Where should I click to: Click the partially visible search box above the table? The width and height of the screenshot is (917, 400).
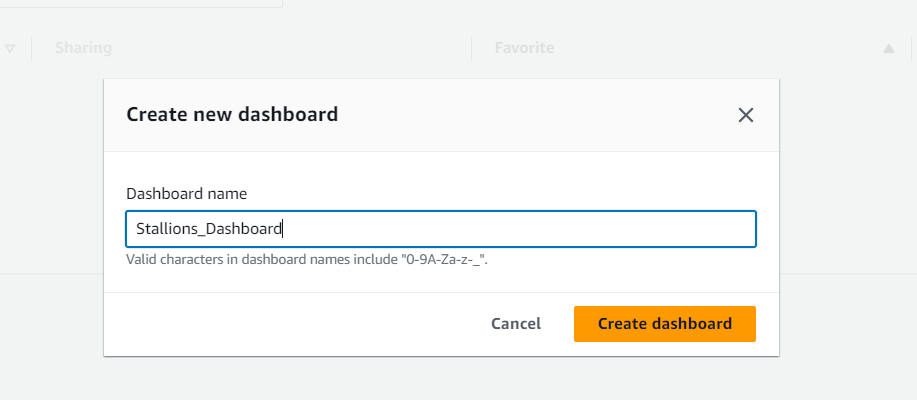pyautogui.click(x=141, y=4)
